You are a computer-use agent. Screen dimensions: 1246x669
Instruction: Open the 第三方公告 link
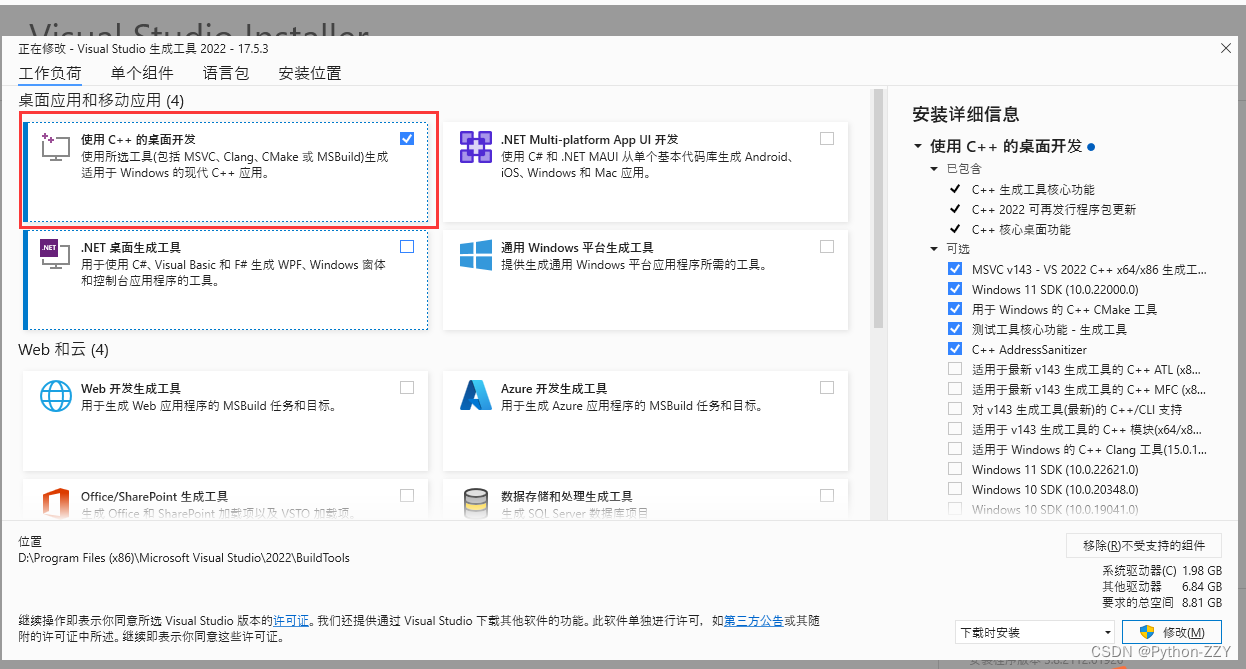[x=753, y=621]
